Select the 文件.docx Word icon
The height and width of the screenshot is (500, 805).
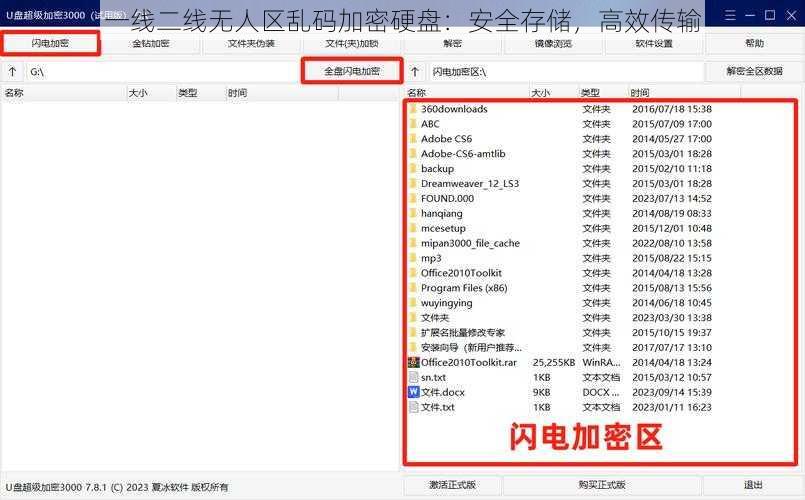click(x=413, y=392)
